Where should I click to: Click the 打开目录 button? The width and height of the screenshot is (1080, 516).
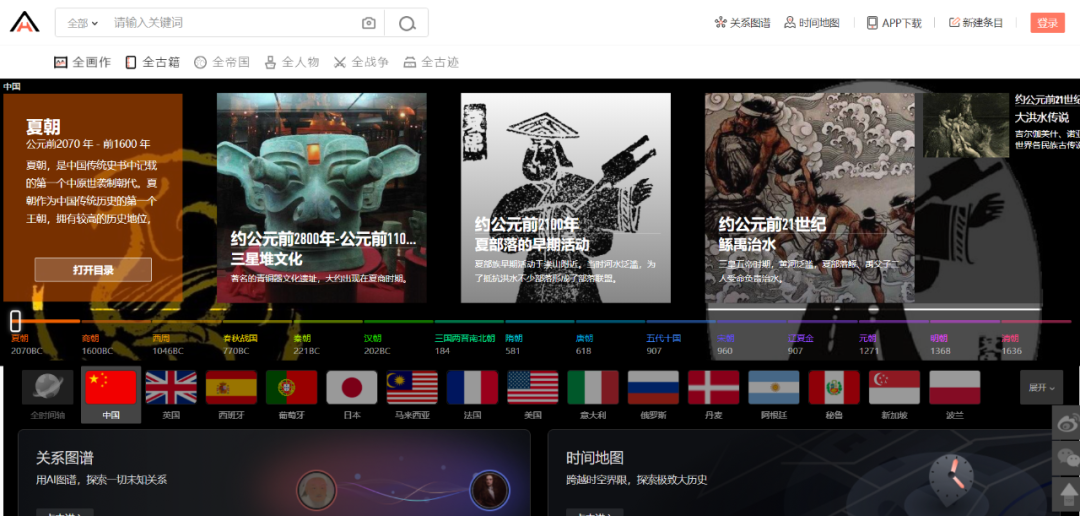(x=93, y=270)
